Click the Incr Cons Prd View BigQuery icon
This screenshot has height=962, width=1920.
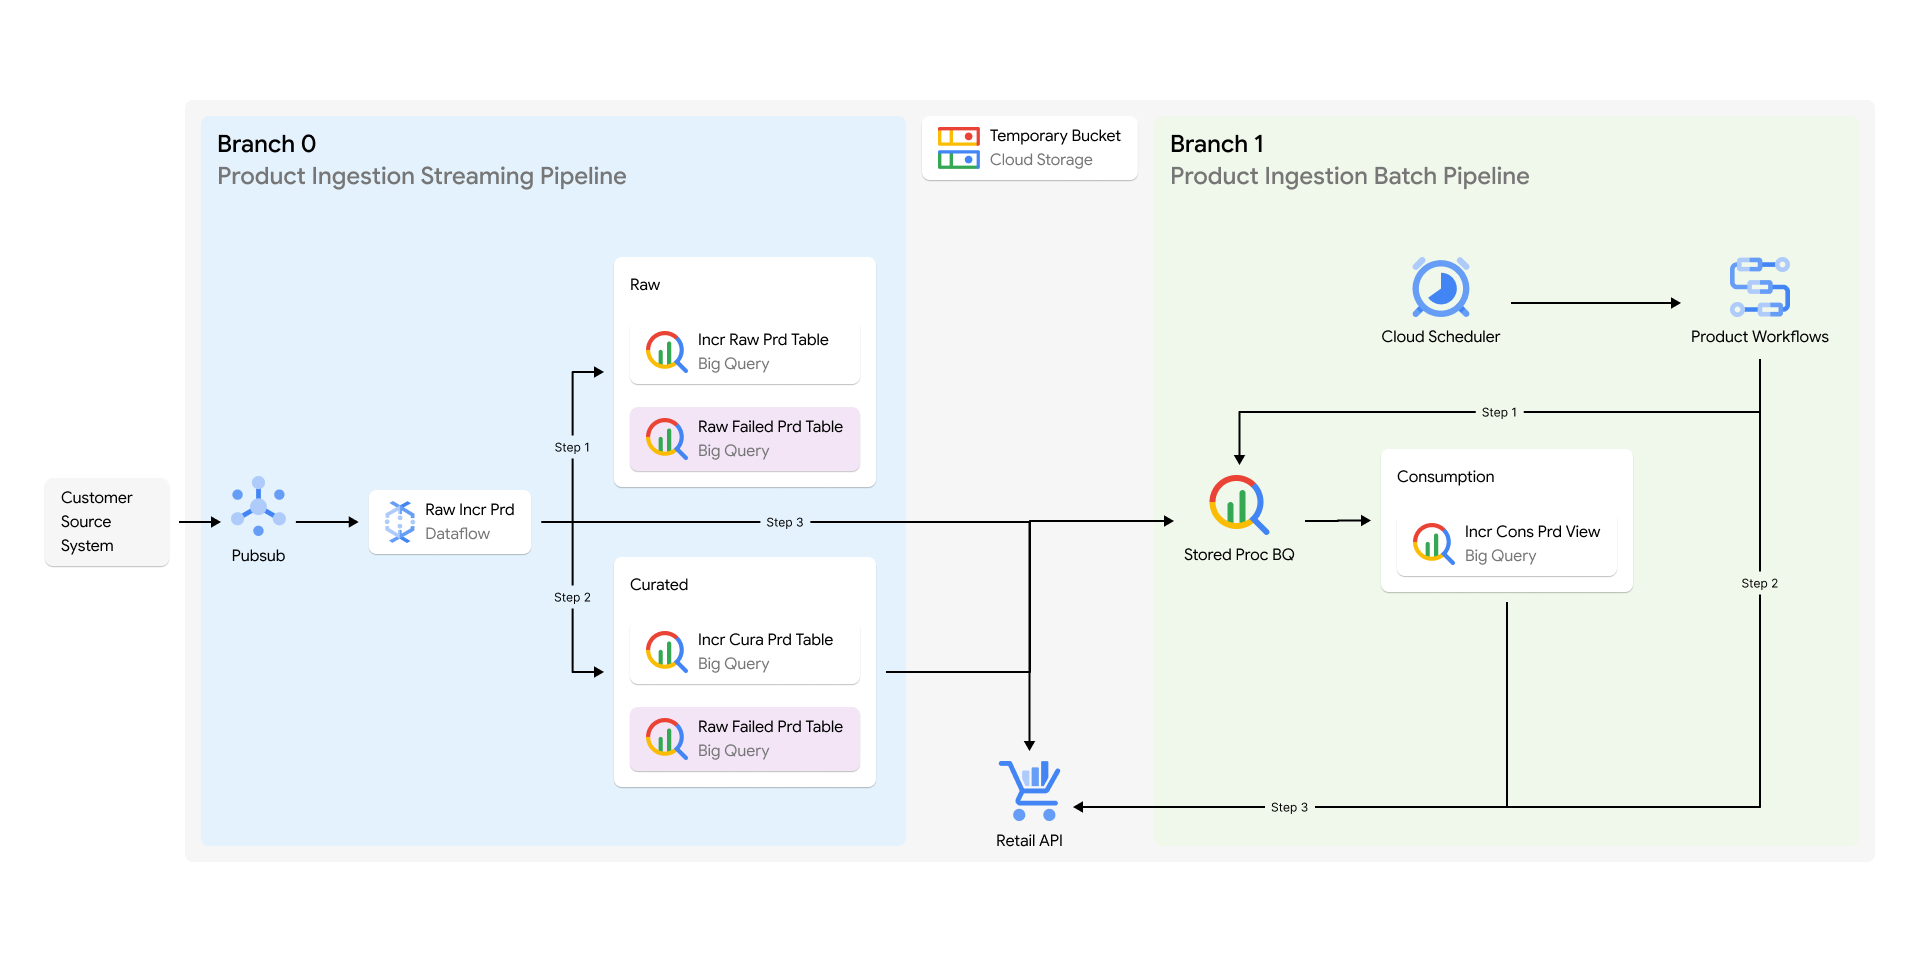(1431, 543)
